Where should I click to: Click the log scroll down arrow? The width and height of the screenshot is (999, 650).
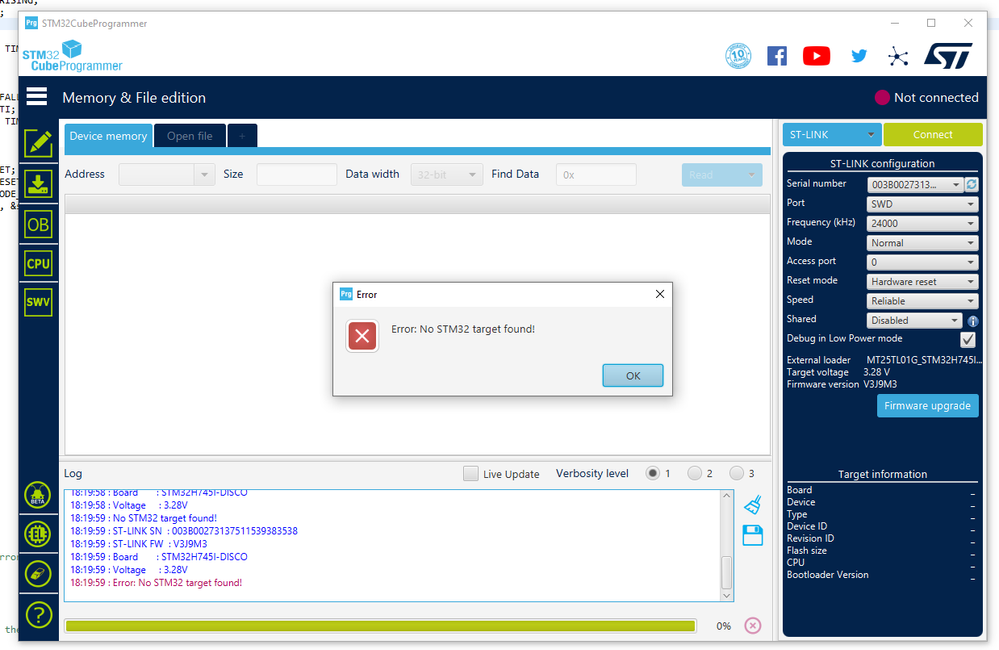click(x=726, y=596)
